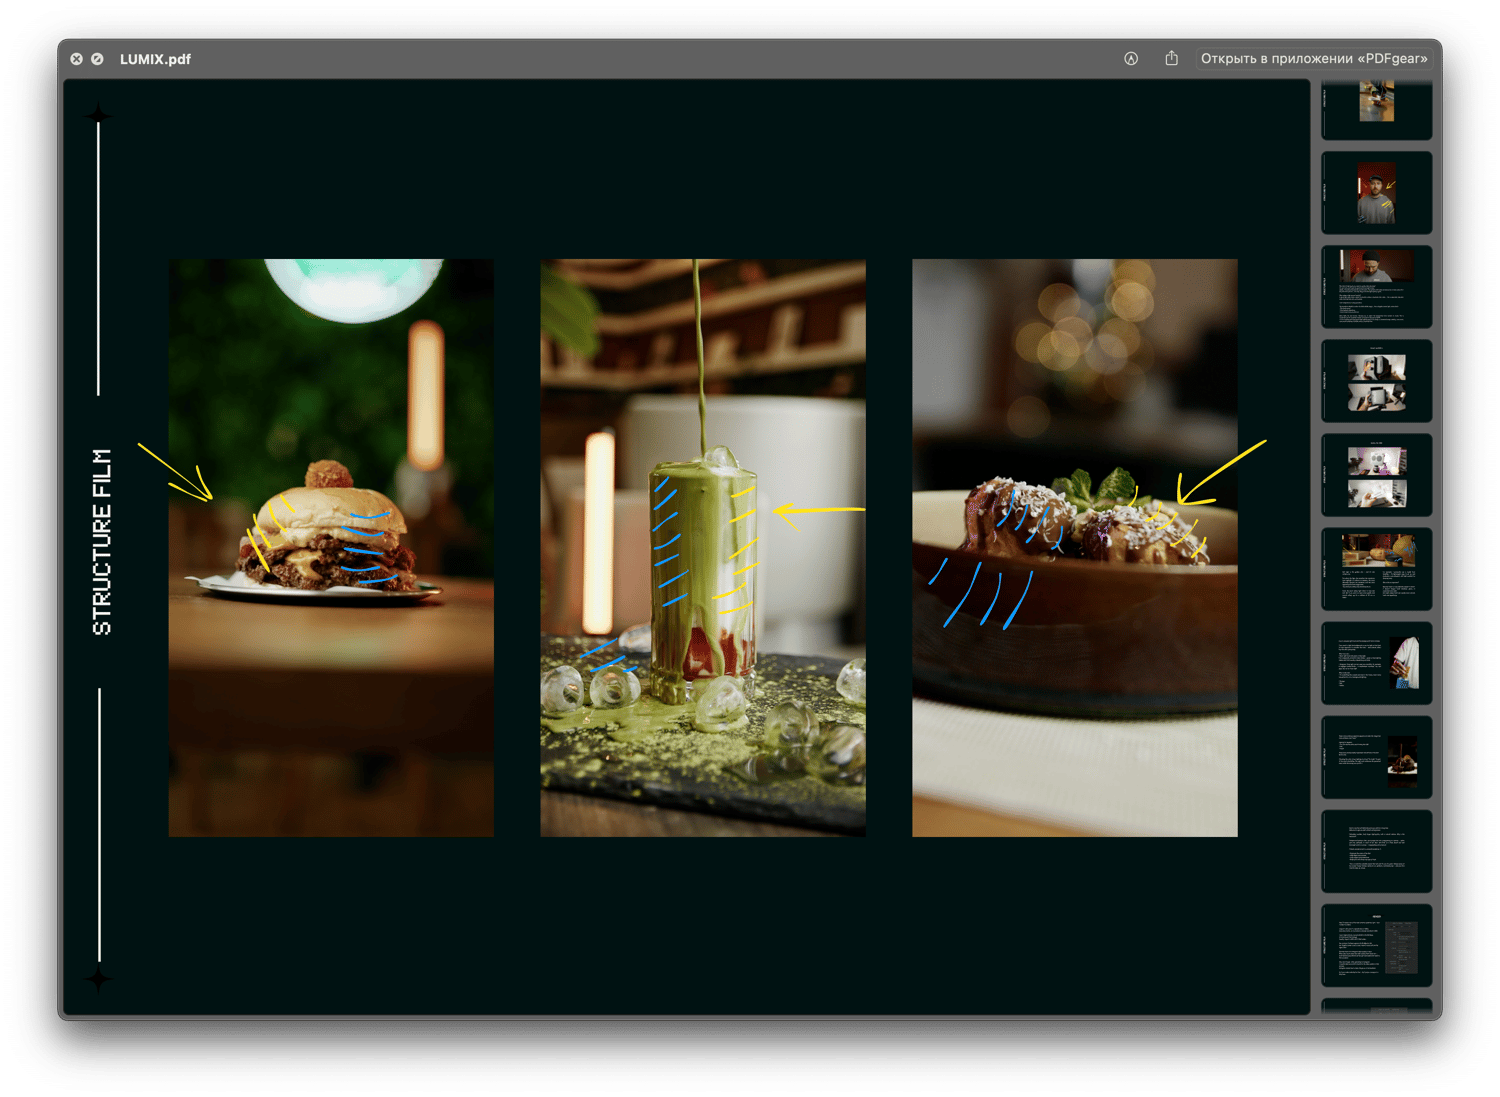Open the thumbnail with the bearded man portrait
Viewport: 1500px width, 1097px height.
click(1376, 193)
